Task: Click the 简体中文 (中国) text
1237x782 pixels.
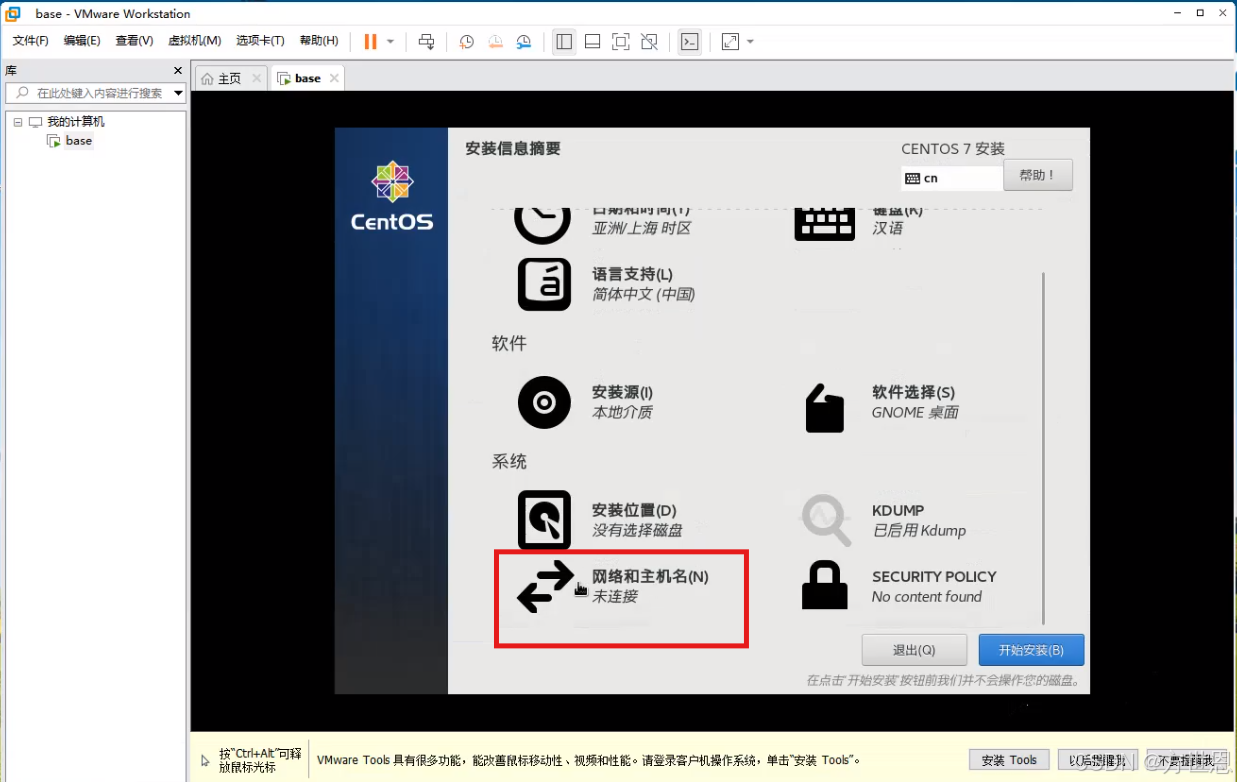Action: pyautogui.click(x=643, y=294)
